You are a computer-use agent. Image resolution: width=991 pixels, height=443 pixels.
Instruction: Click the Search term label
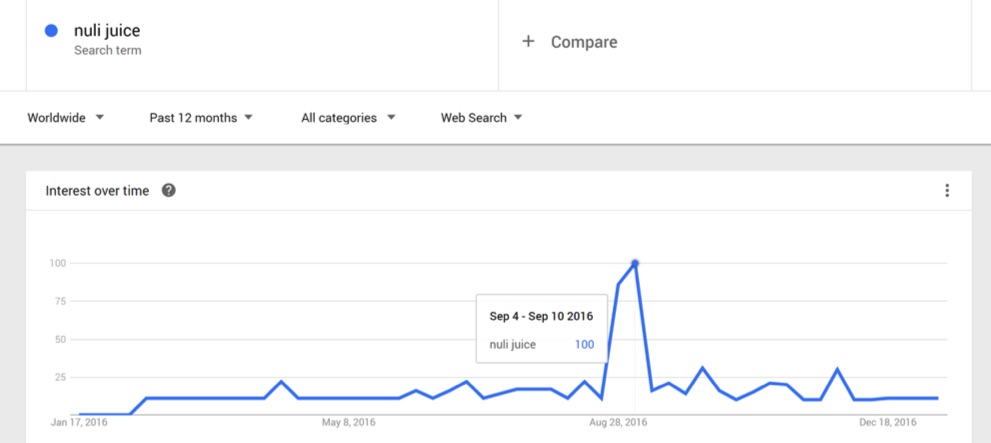[x=107, y=51]
